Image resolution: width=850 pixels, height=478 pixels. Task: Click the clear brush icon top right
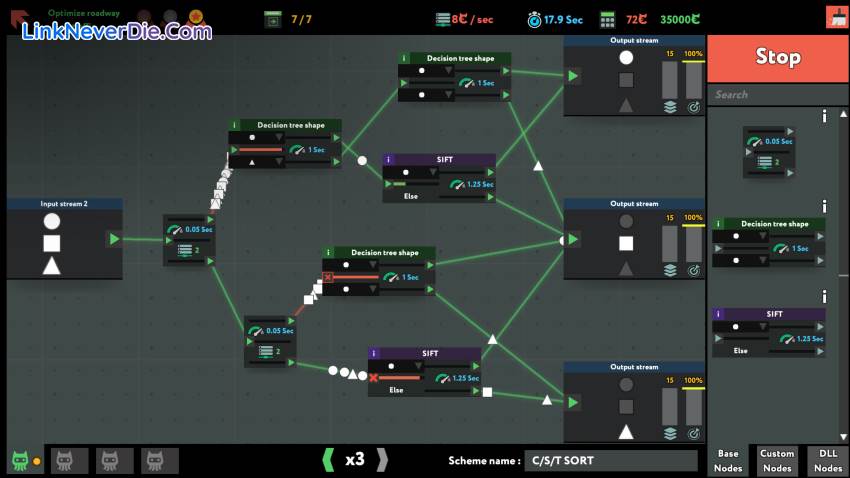(838, 17)
